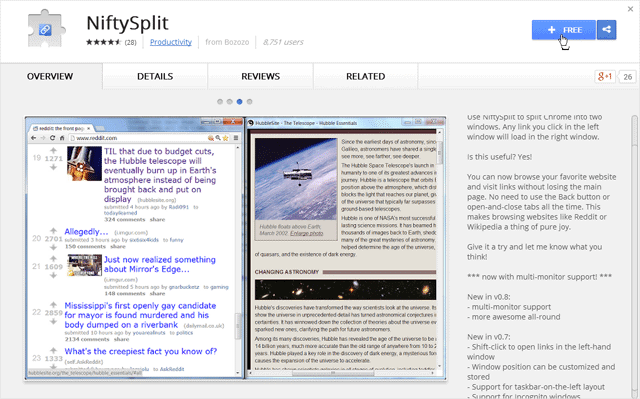This screenshot has height=399, width=640.
Task: Click the 'New in v0.8:' heading
Action: [x=489, y=297]
